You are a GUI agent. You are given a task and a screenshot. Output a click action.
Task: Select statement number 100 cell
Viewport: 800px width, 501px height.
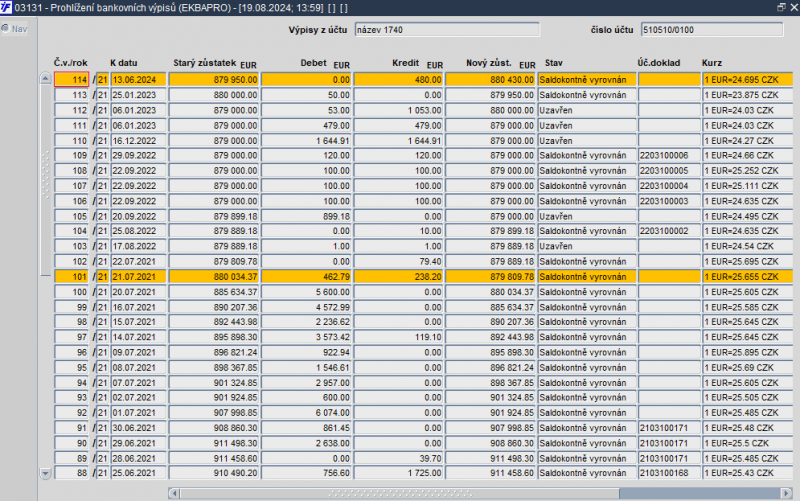(71, 292)
